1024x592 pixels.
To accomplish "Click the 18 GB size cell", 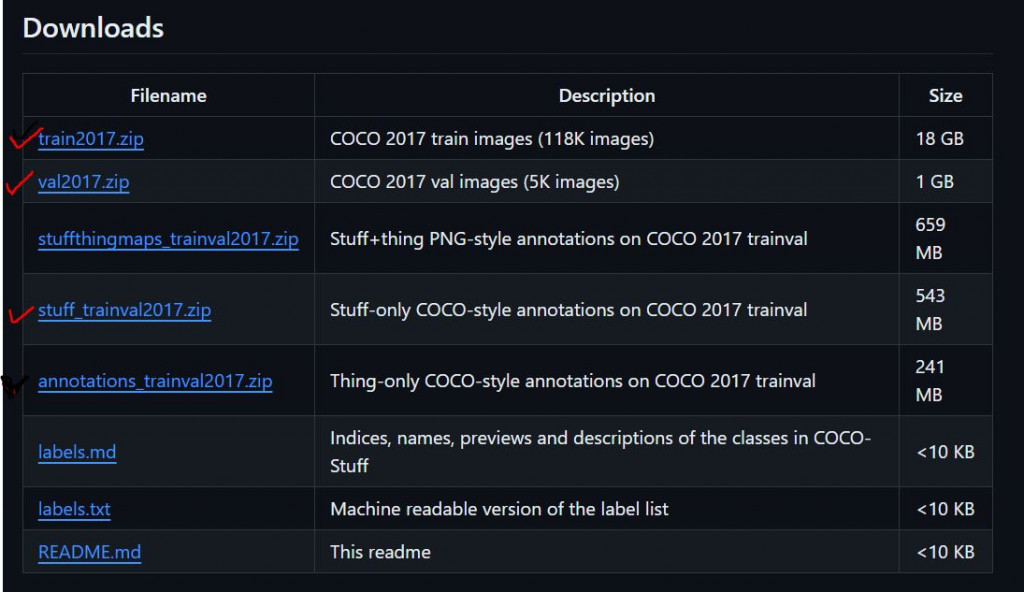I will pos(940,139).
